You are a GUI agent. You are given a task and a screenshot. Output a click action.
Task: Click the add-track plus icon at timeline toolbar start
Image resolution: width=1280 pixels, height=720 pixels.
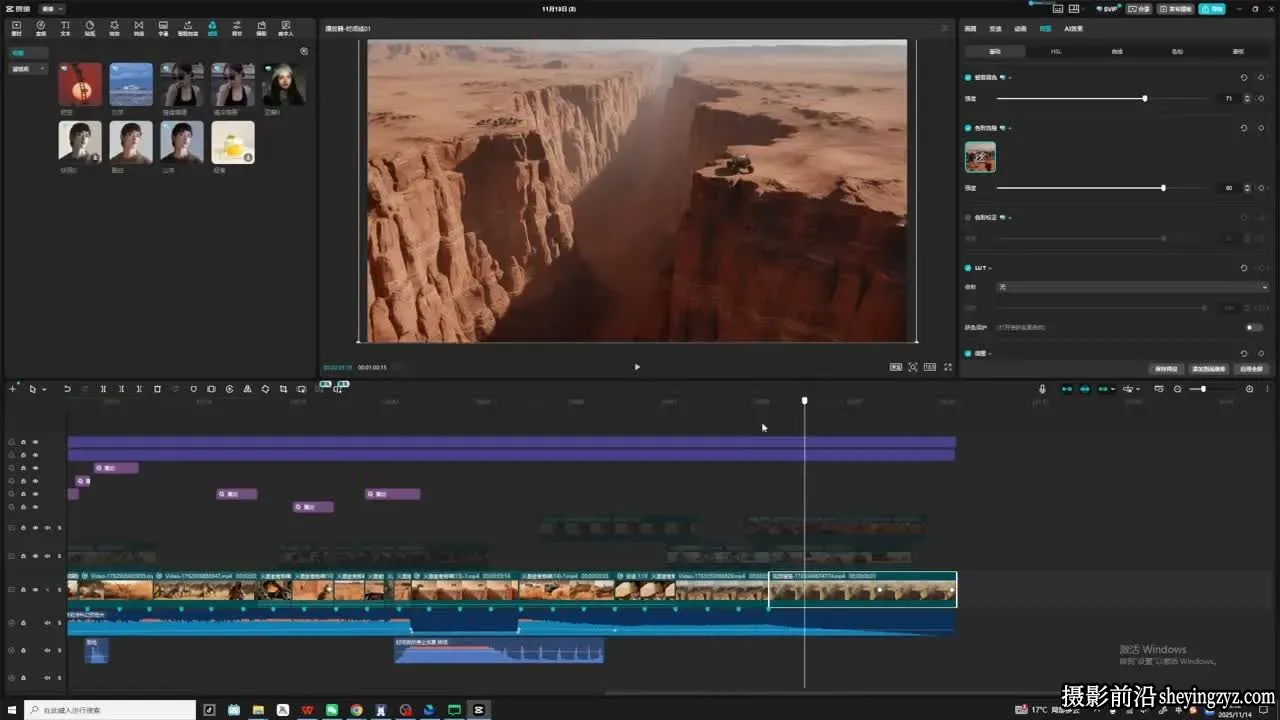point(13,389)
